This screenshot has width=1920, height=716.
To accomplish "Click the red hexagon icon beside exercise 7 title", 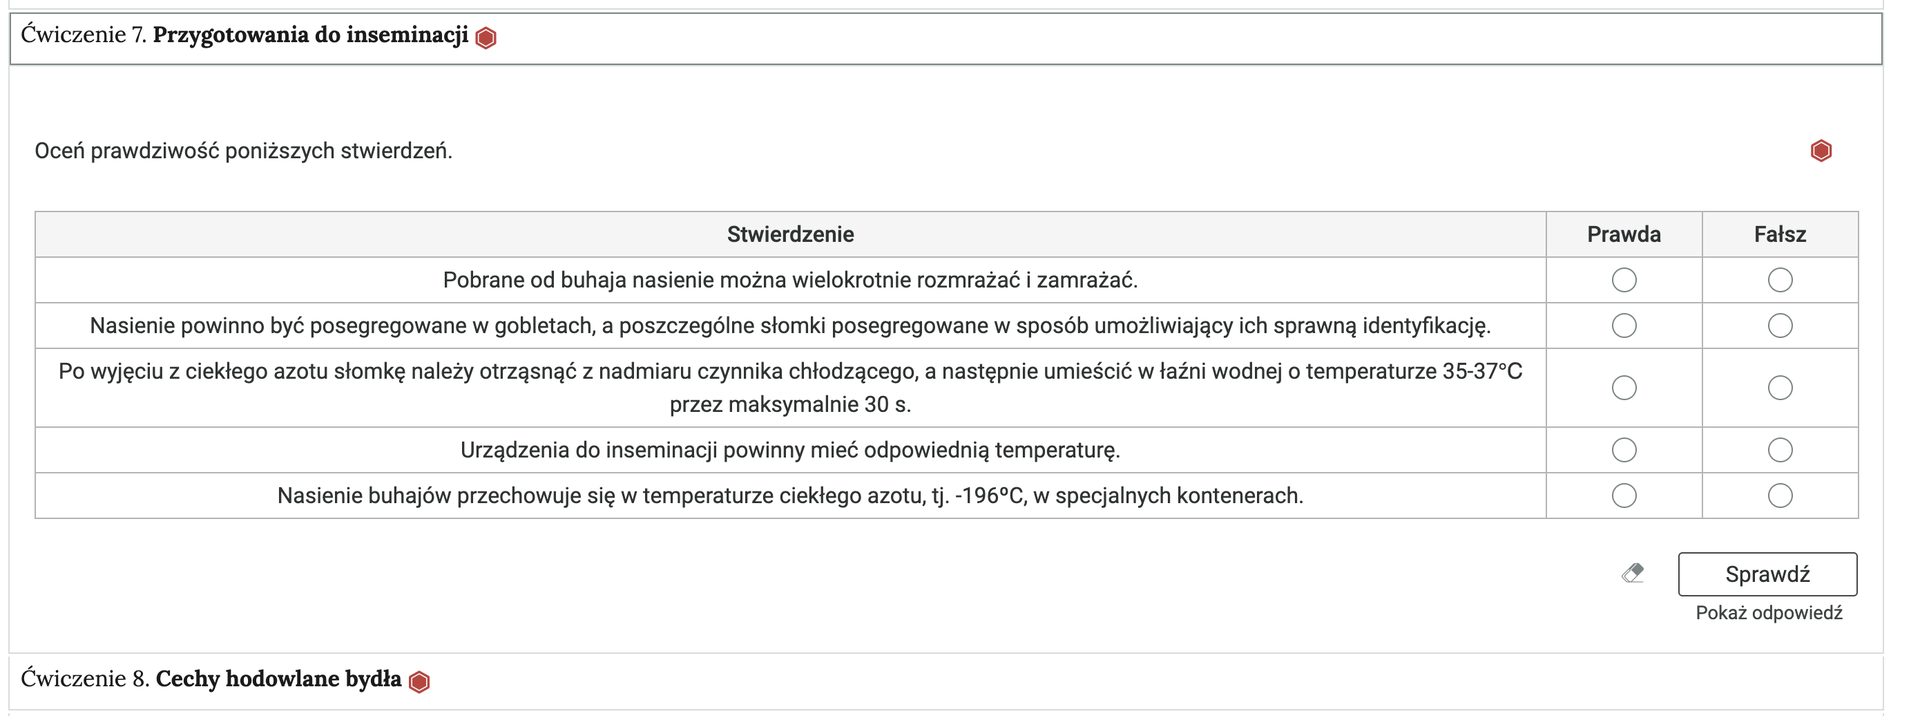I will 486,36.
